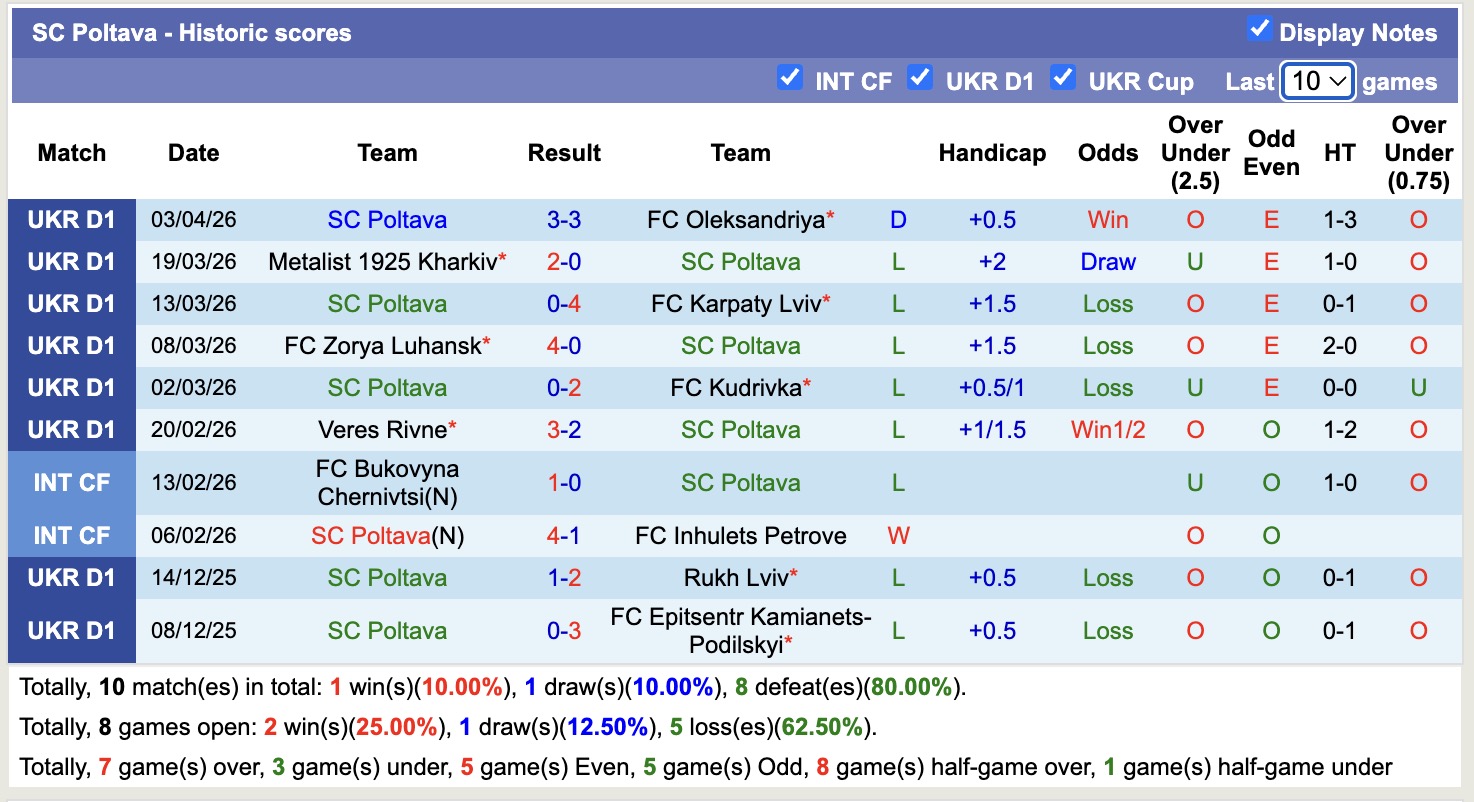Select SC Poltava link in the top row

(x=387, y=219)
